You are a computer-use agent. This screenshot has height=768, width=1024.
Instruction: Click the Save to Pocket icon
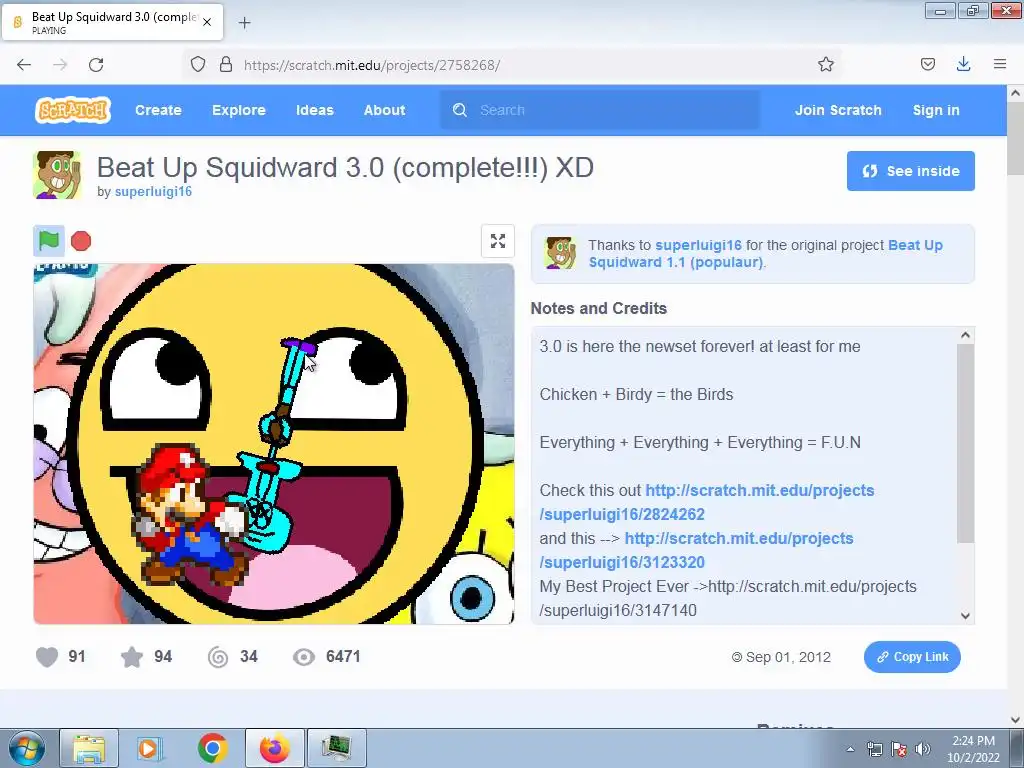pos(927,64)
